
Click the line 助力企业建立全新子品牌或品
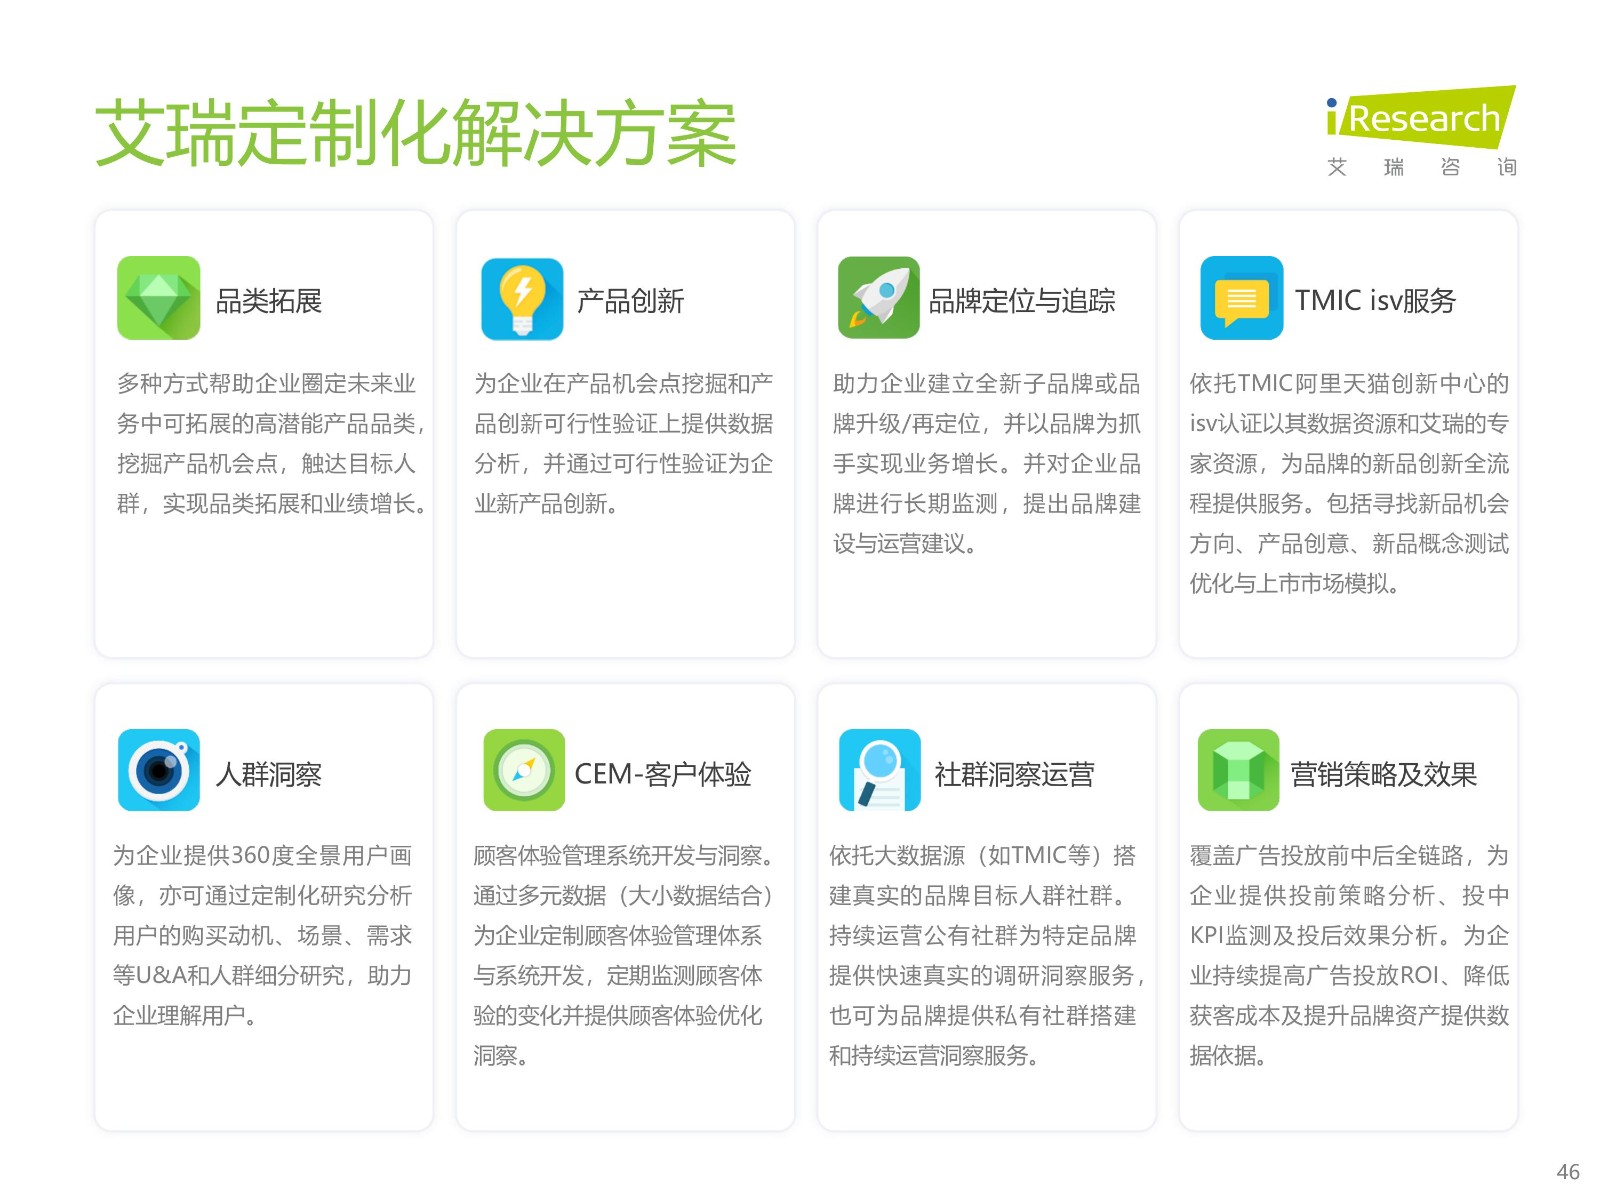point(986,384)
